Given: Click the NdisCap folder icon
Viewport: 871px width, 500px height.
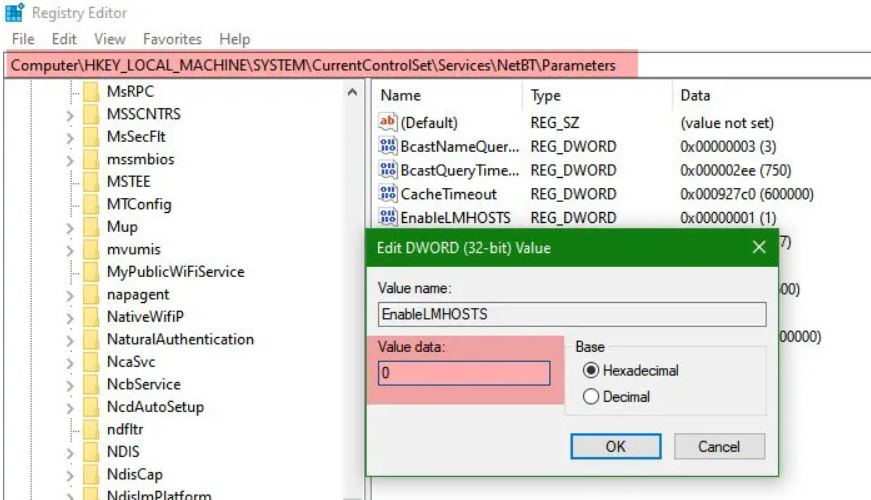Looking at the screenshot, I should click(x=91, y=474).
